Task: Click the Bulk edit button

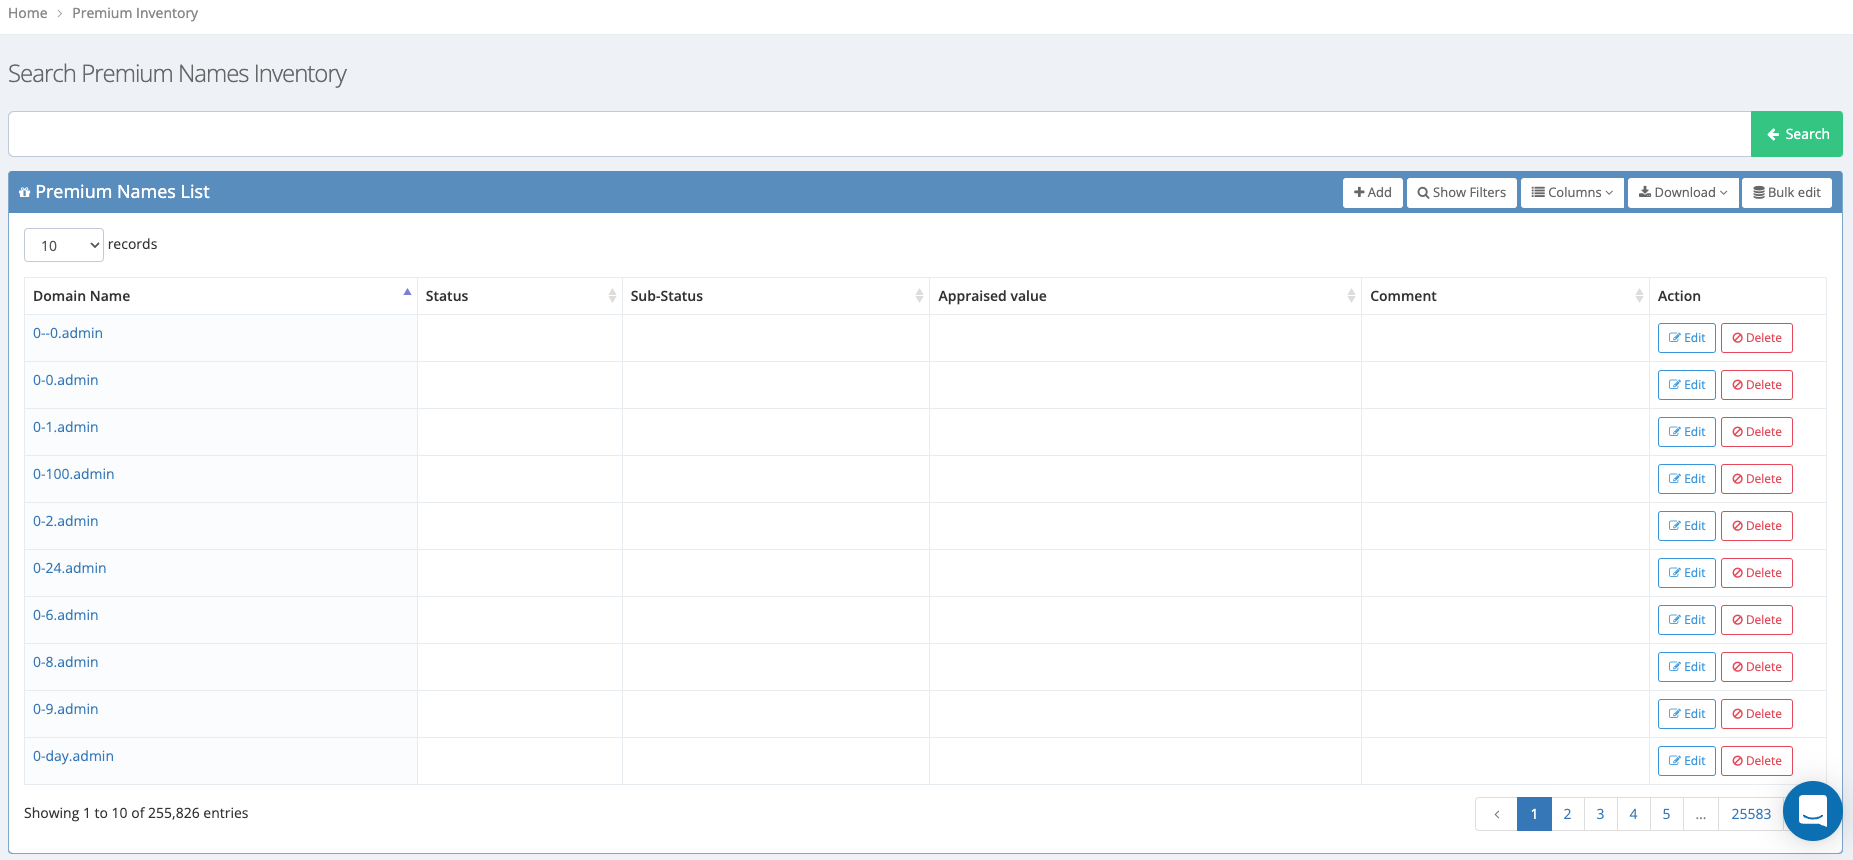Action: click(1786, 193)
